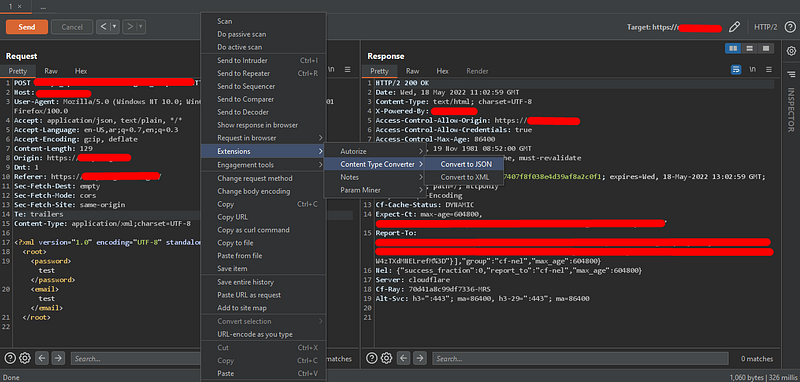
Task: Go to previous match in Request search
Action: (x=42, y=359)
